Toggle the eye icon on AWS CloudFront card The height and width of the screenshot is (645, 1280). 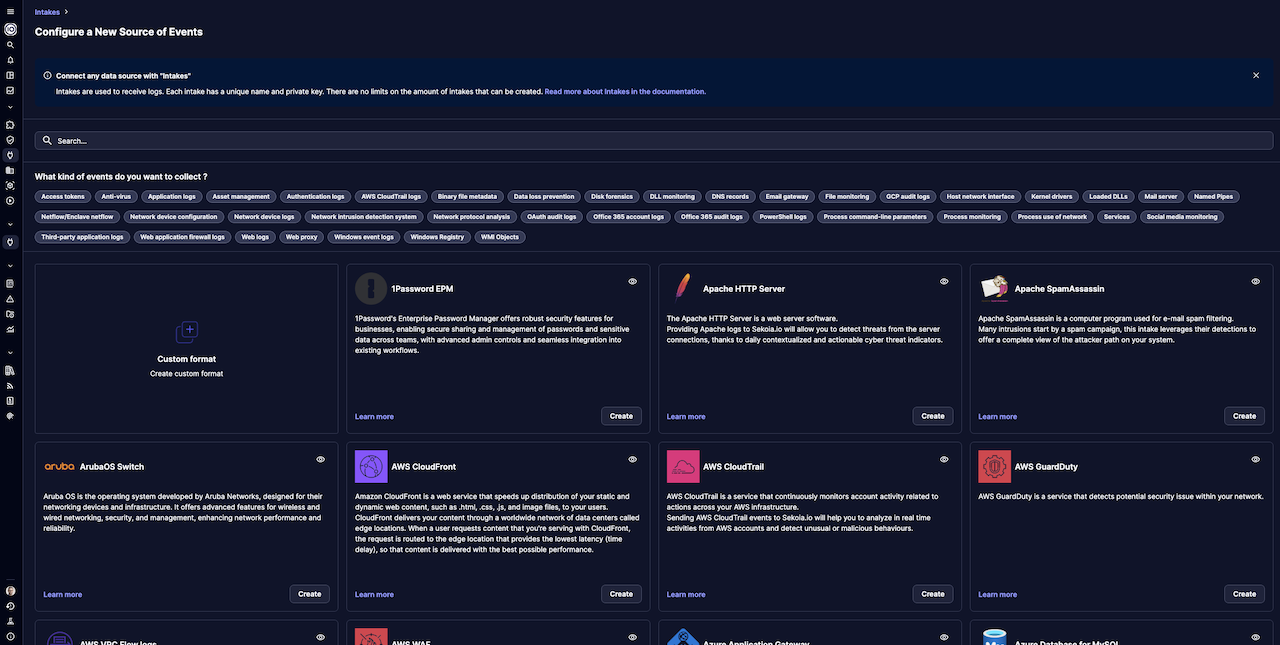tap(633, 460)
